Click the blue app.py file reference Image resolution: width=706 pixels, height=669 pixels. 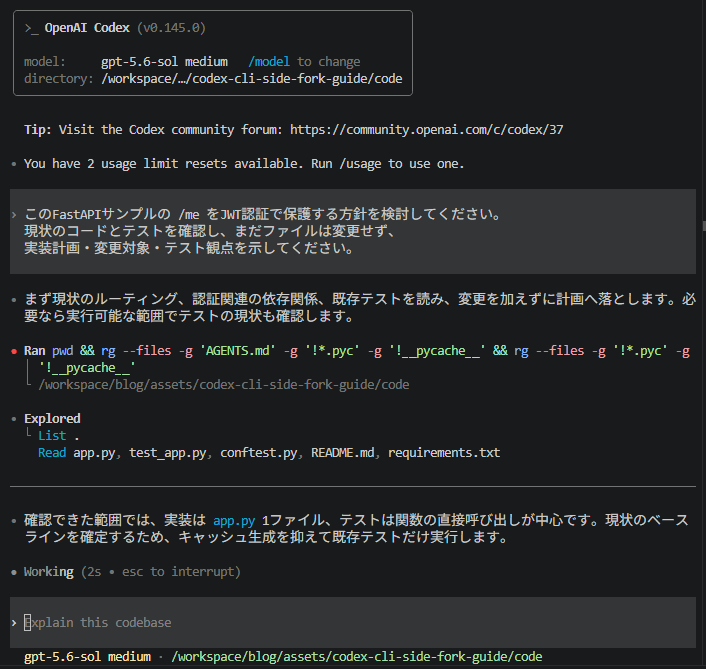tap(234, 520)
